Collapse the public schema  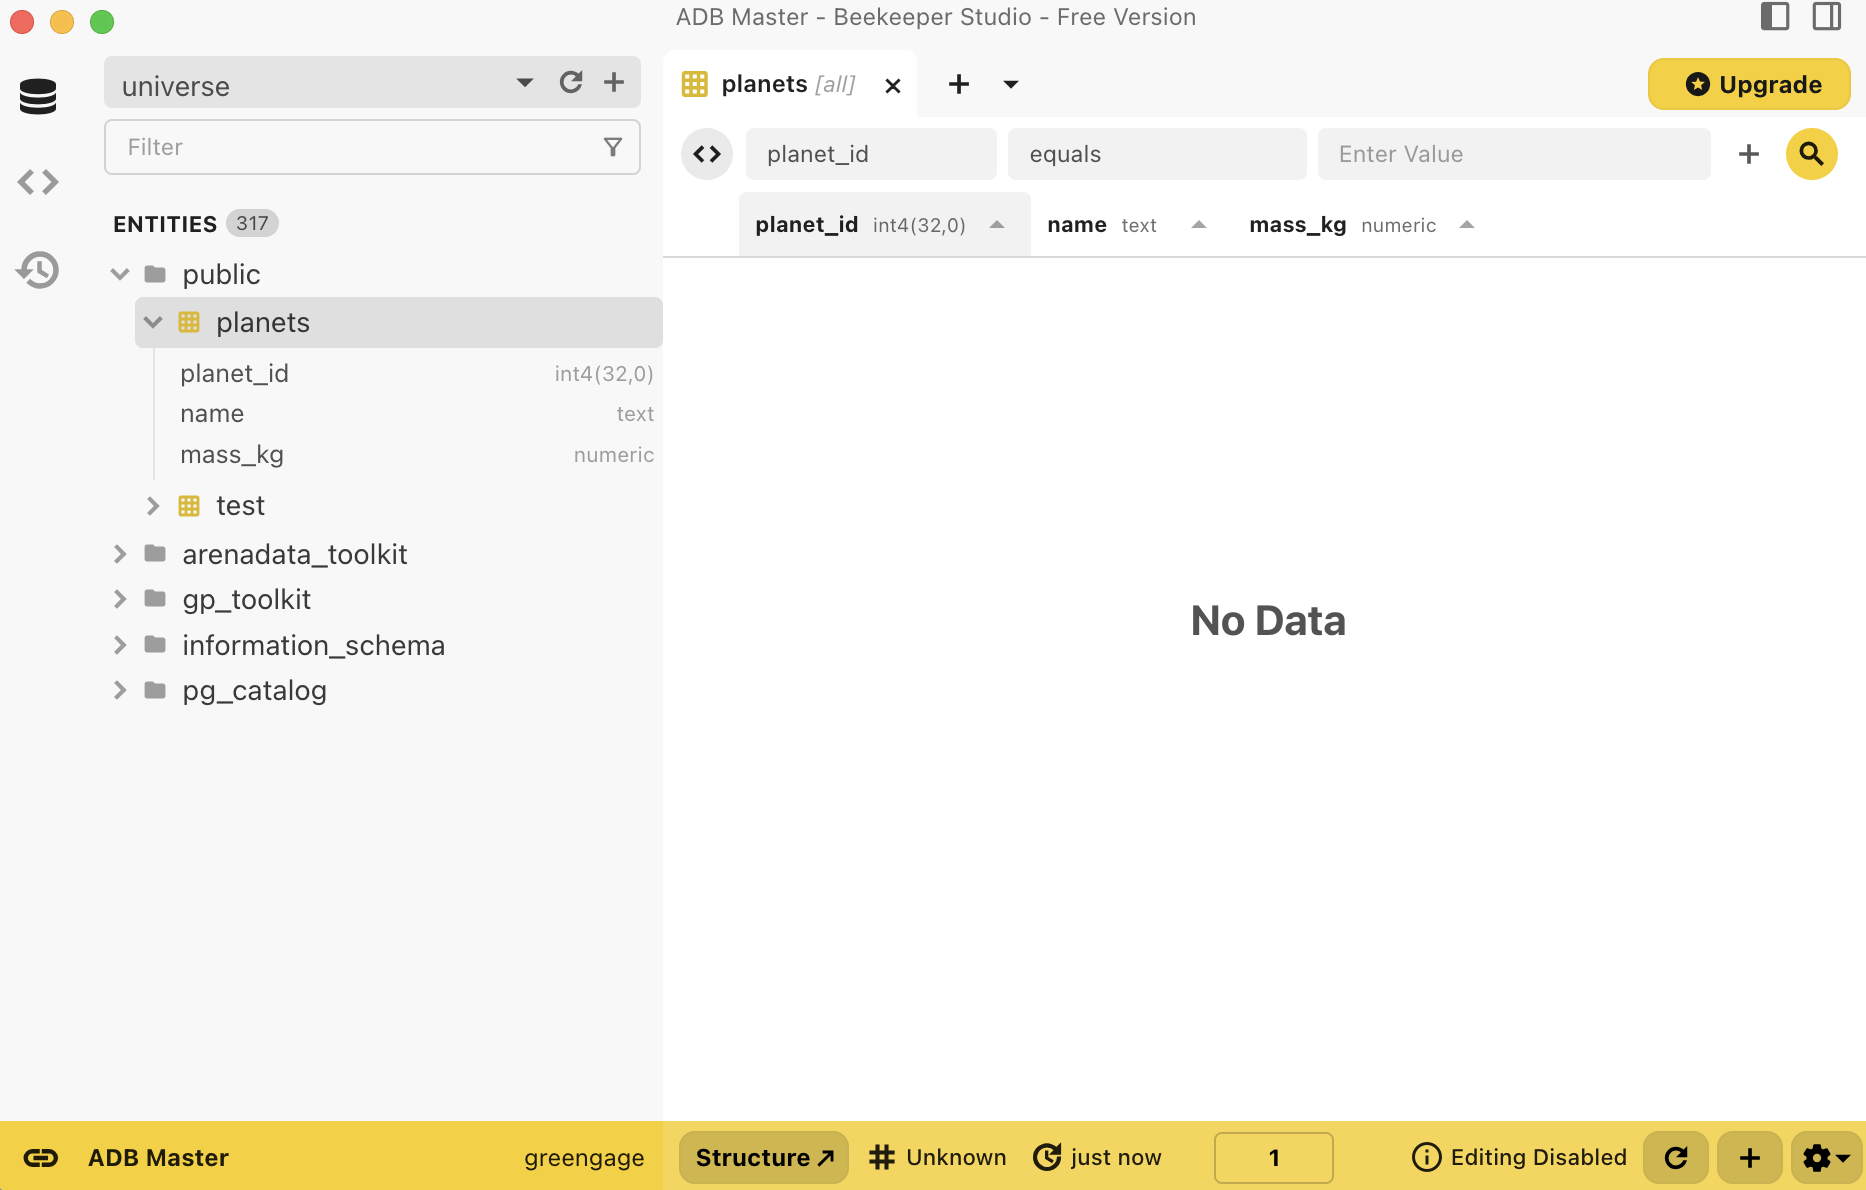[120, 274]
